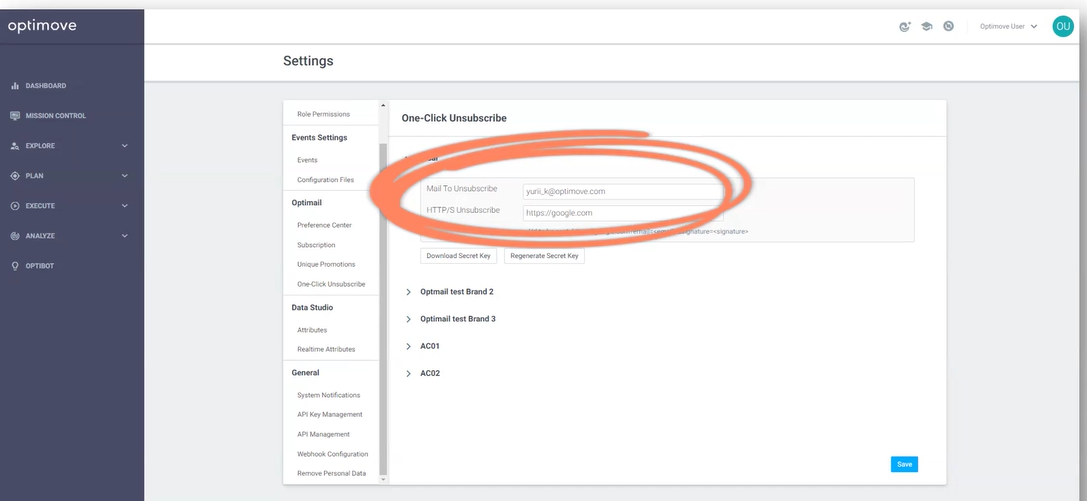Click the Dashboard bar chart icon

15,86
